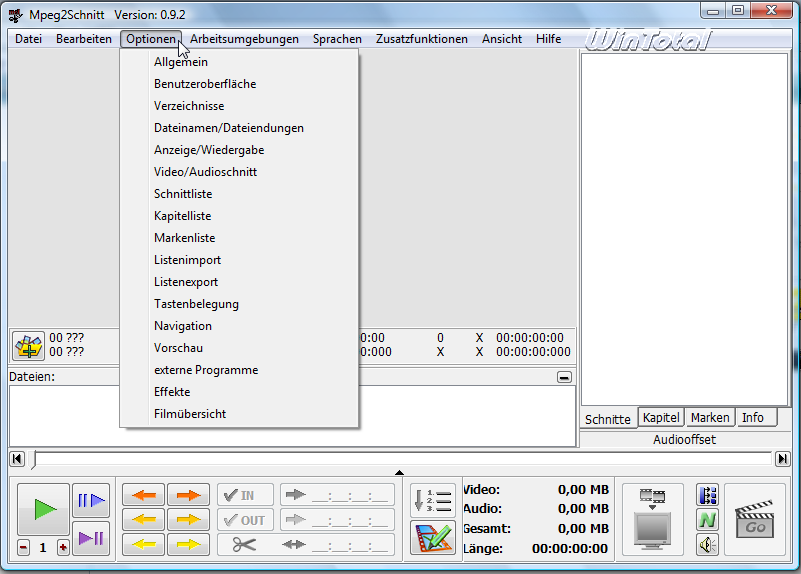
Task: Click the Audiooffset label bar
Action: pos(685,439)
